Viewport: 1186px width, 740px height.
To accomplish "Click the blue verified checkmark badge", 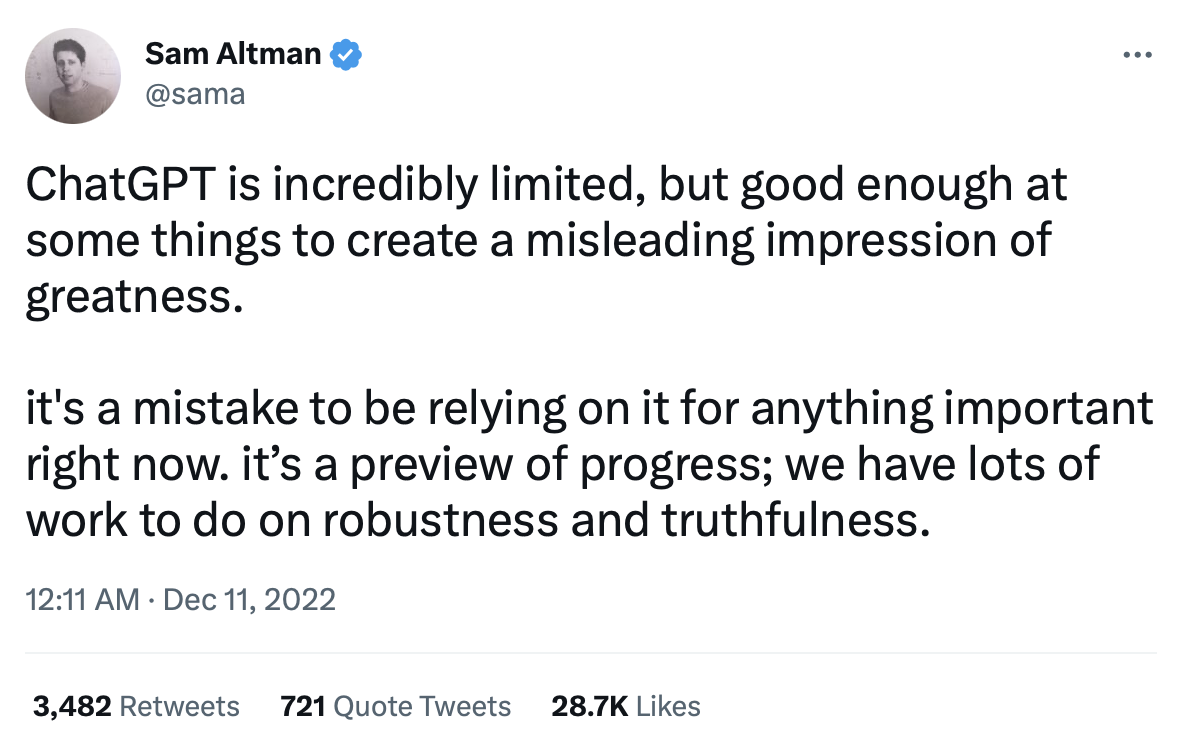I will click(x=346, y=54).
